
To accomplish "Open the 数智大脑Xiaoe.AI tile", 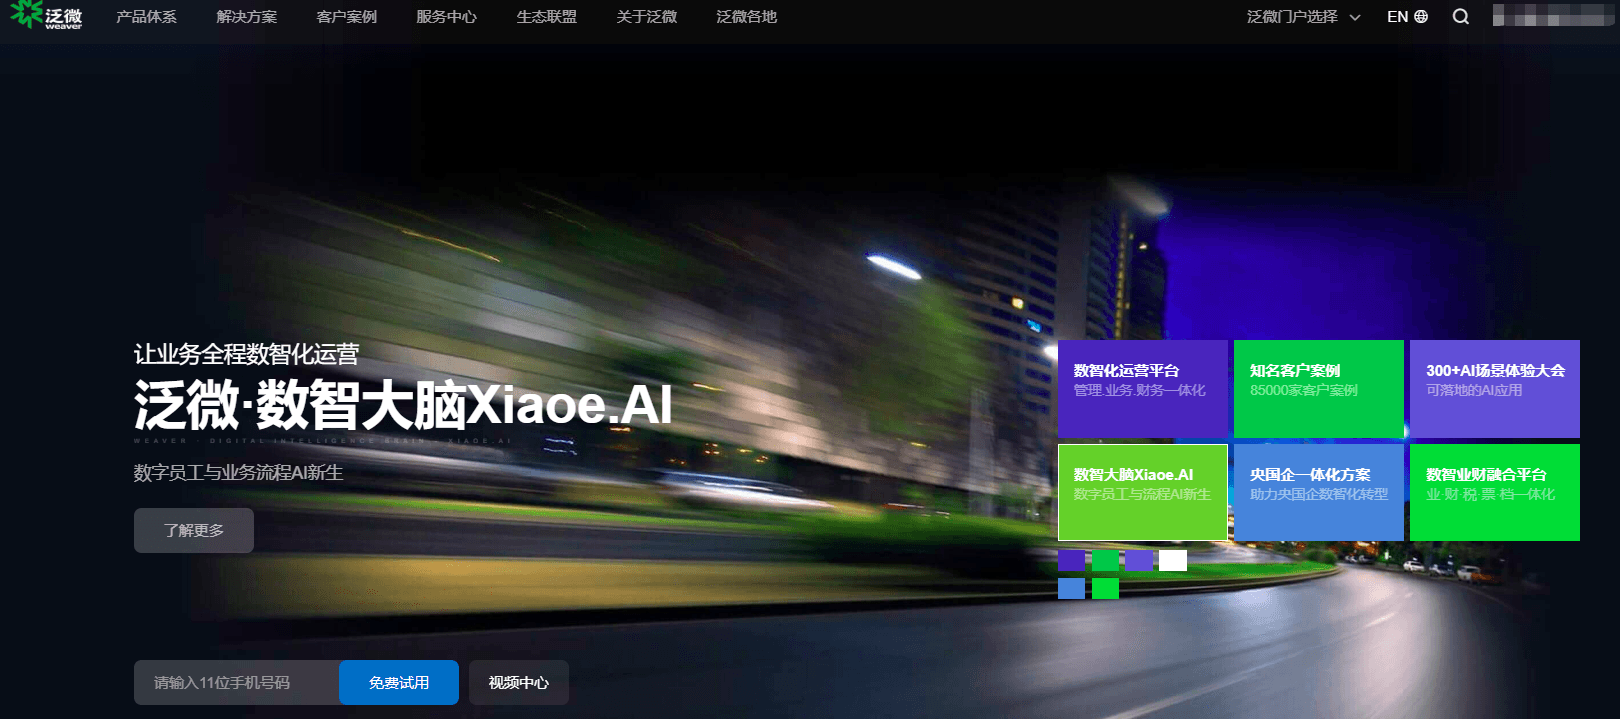I will [1143, 492].
